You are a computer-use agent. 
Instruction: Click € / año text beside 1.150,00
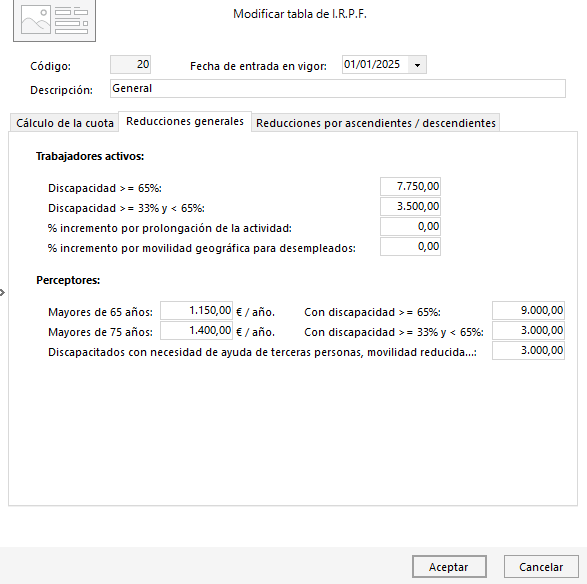point(255,312)
